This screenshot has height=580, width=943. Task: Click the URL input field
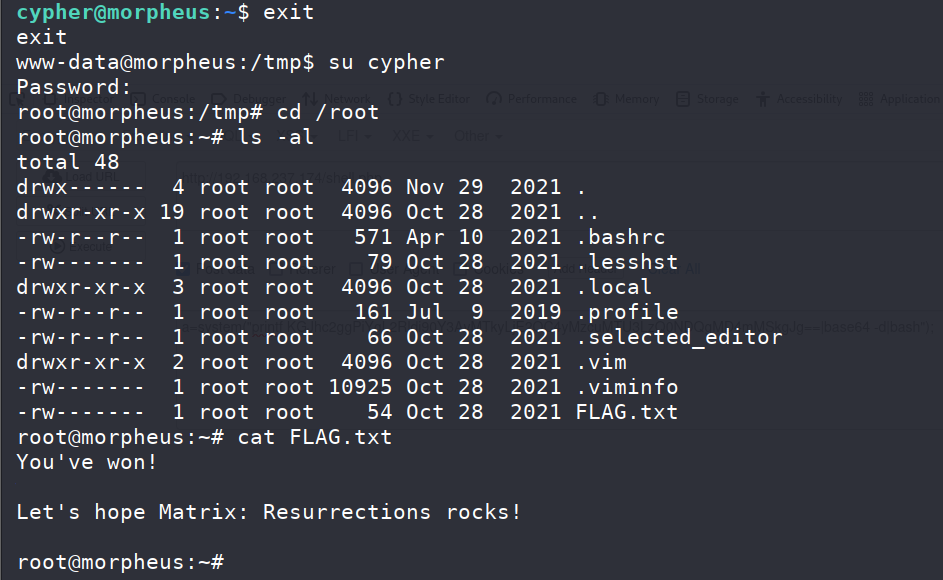click(558, 178)
